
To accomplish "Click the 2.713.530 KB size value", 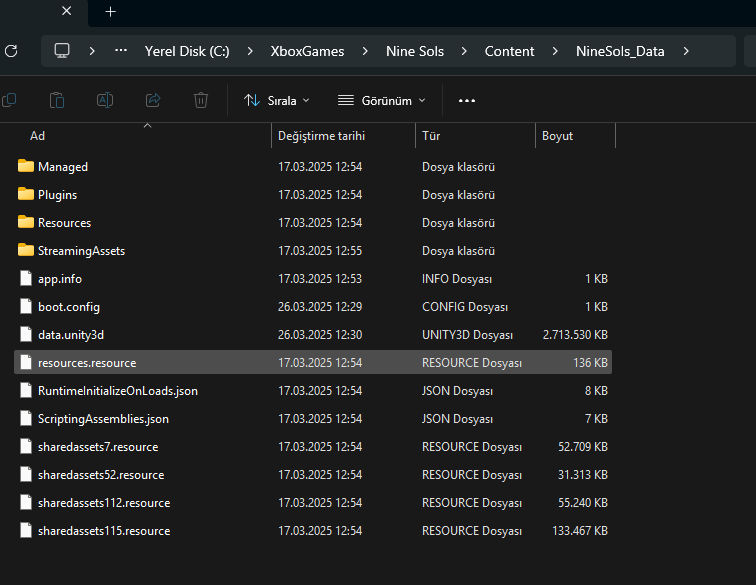I will 575,335.
